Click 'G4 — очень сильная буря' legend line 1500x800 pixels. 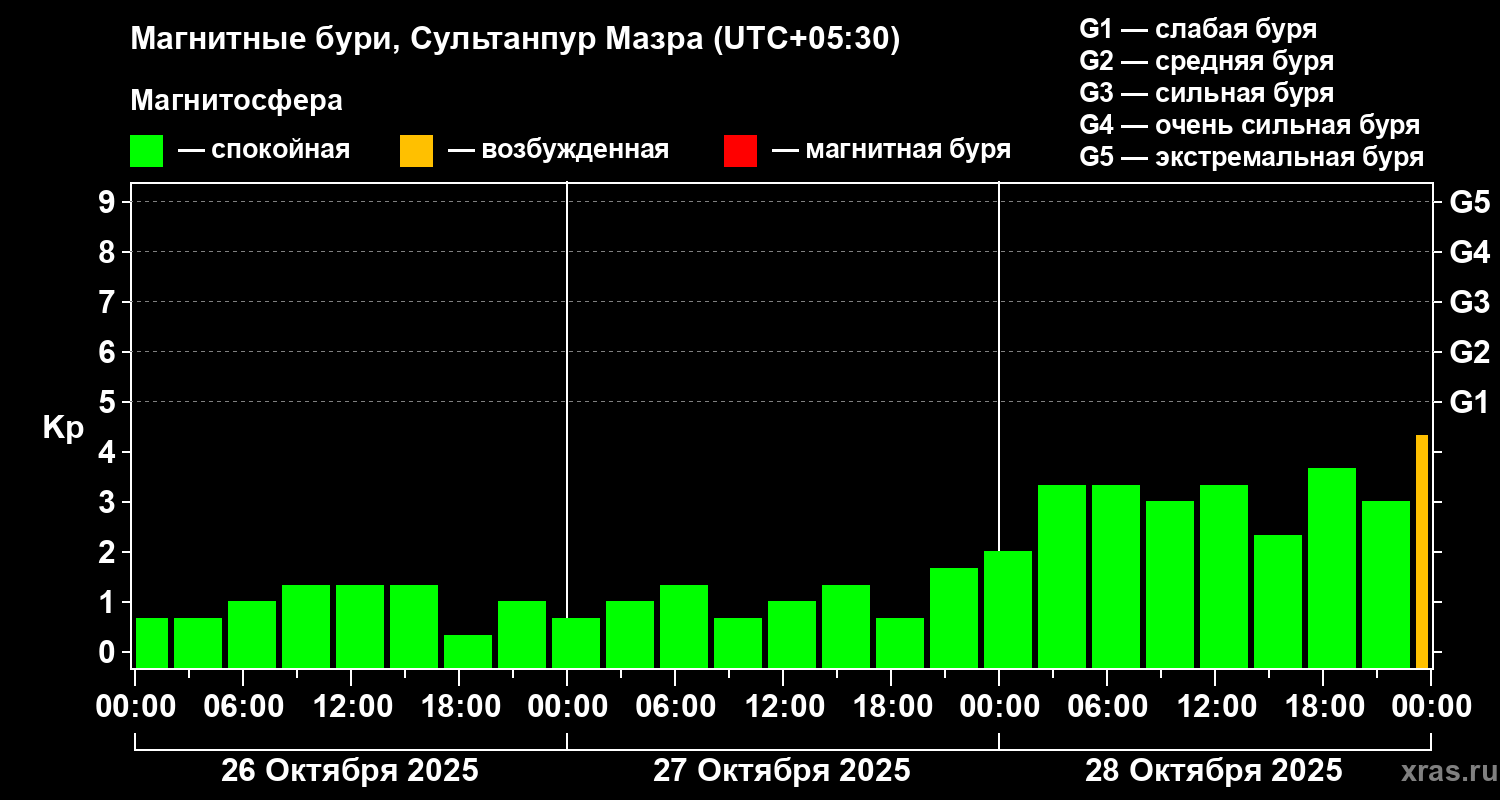1250,125
